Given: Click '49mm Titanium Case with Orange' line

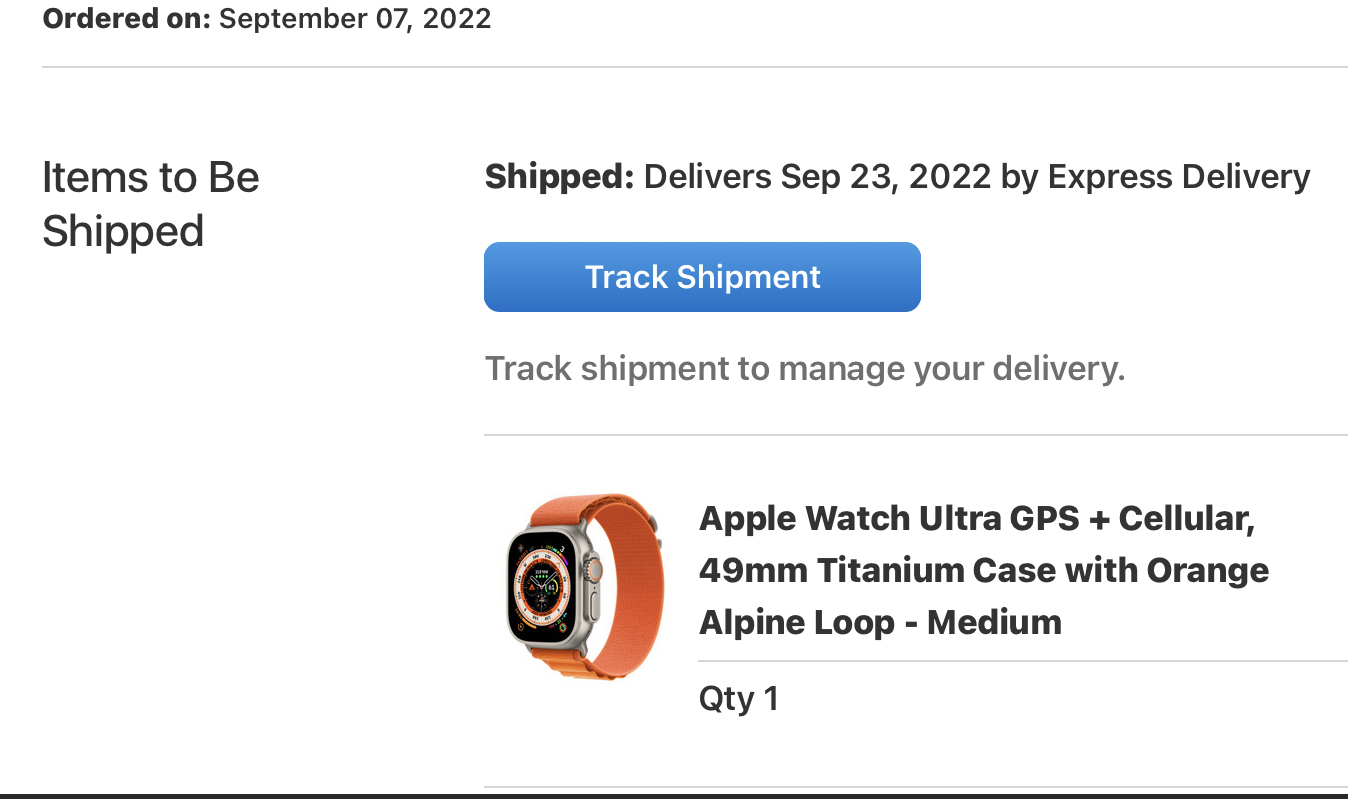Looking at the screenshot, I should (x=983, y=571).
